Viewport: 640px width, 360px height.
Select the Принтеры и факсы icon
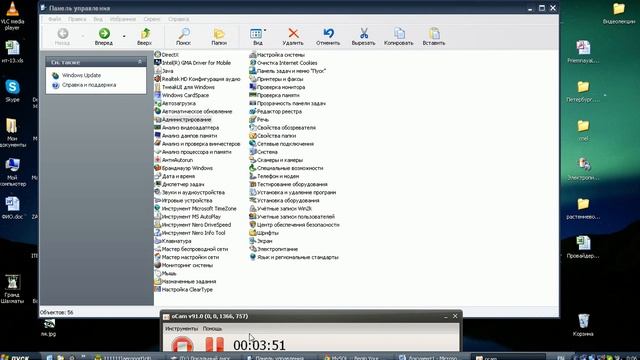(253, 79)
